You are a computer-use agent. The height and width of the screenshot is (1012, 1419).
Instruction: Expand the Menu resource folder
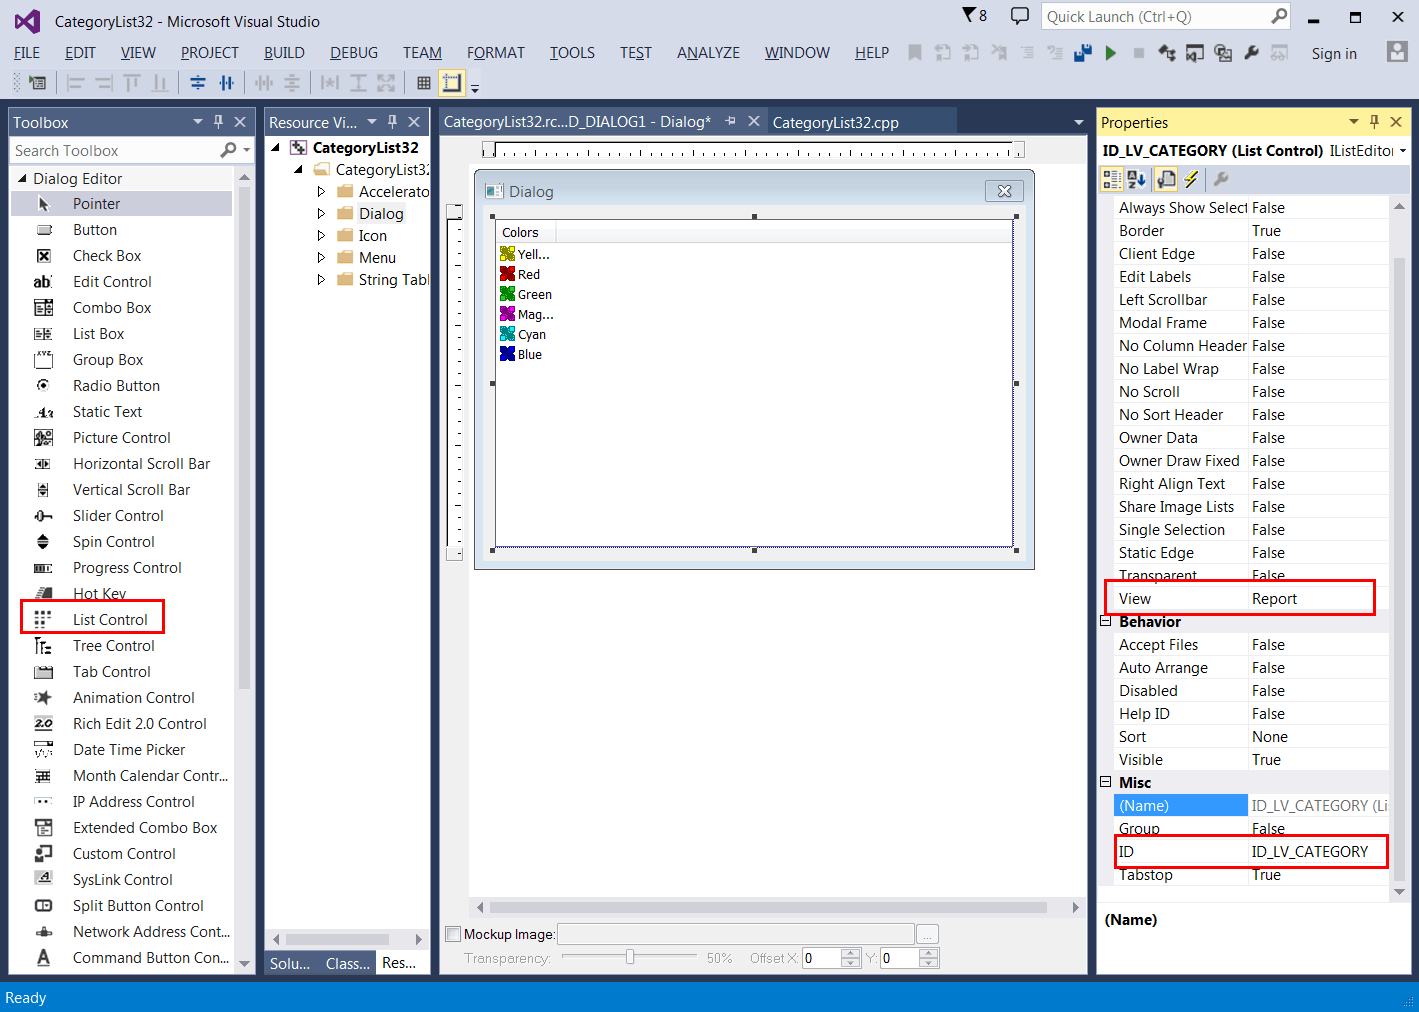[x=321, y=258]
